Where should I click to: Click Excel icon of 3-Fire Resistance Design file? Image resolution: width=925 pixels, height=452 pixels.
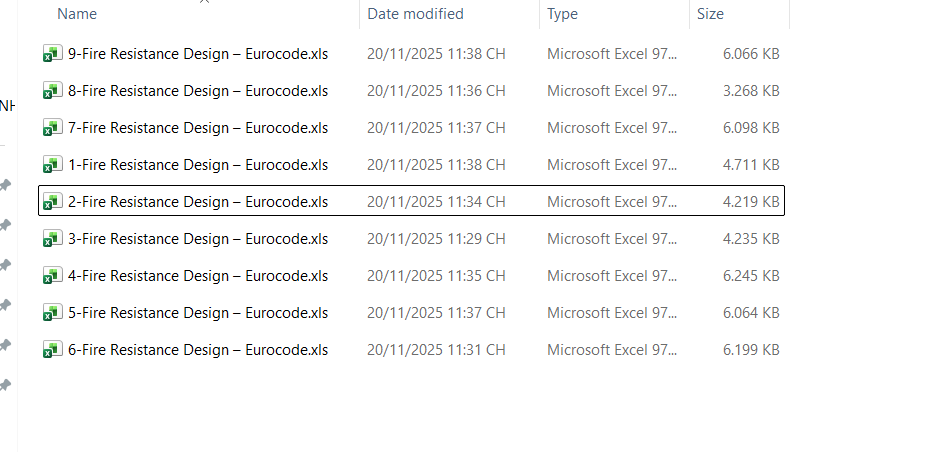point(53,239)
